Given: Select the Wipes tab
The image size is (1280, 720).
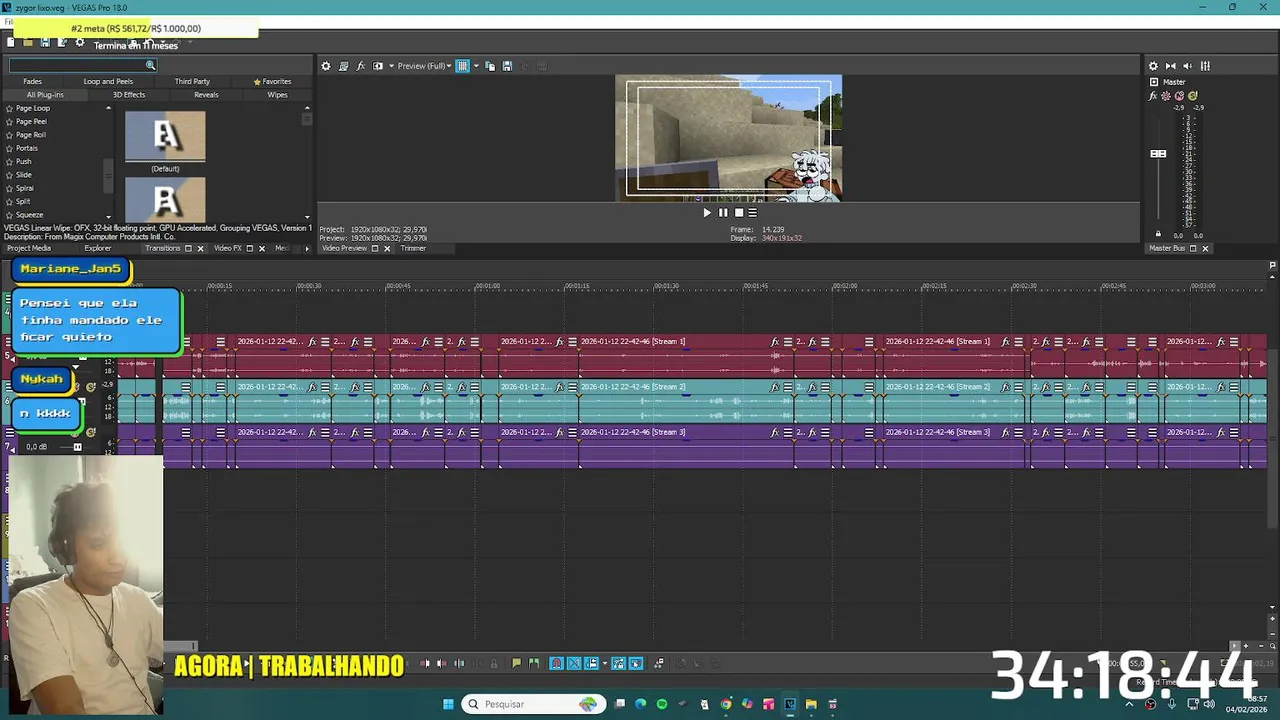Looking at the screenshot, I should (x=277, y=95).
